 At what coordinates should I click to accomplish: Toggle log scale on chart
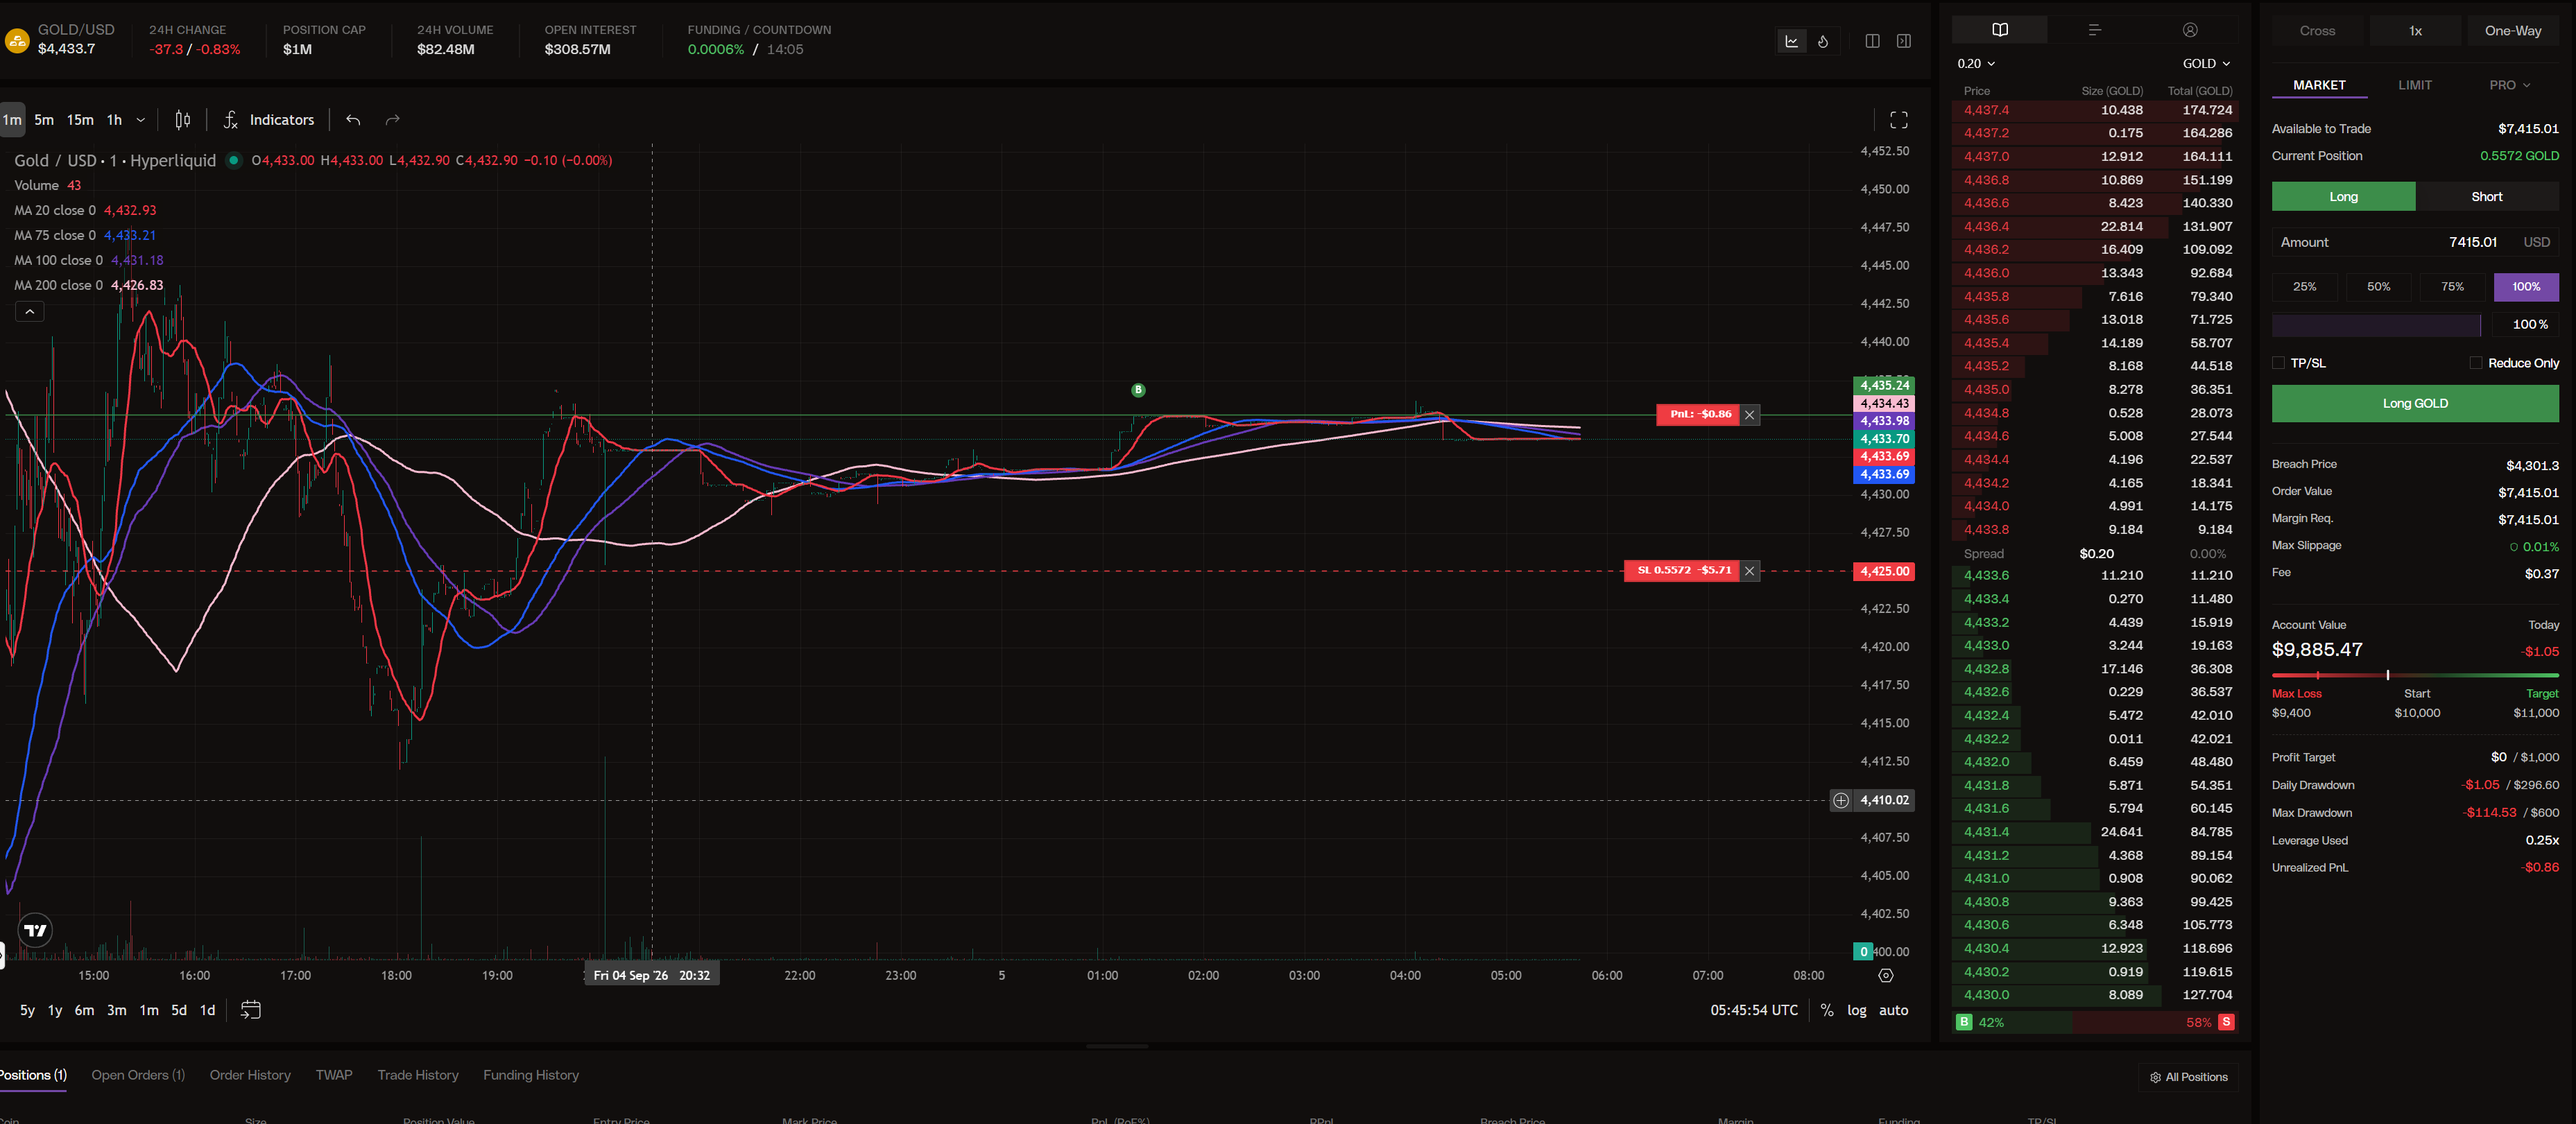(x=1856, y=1011)
